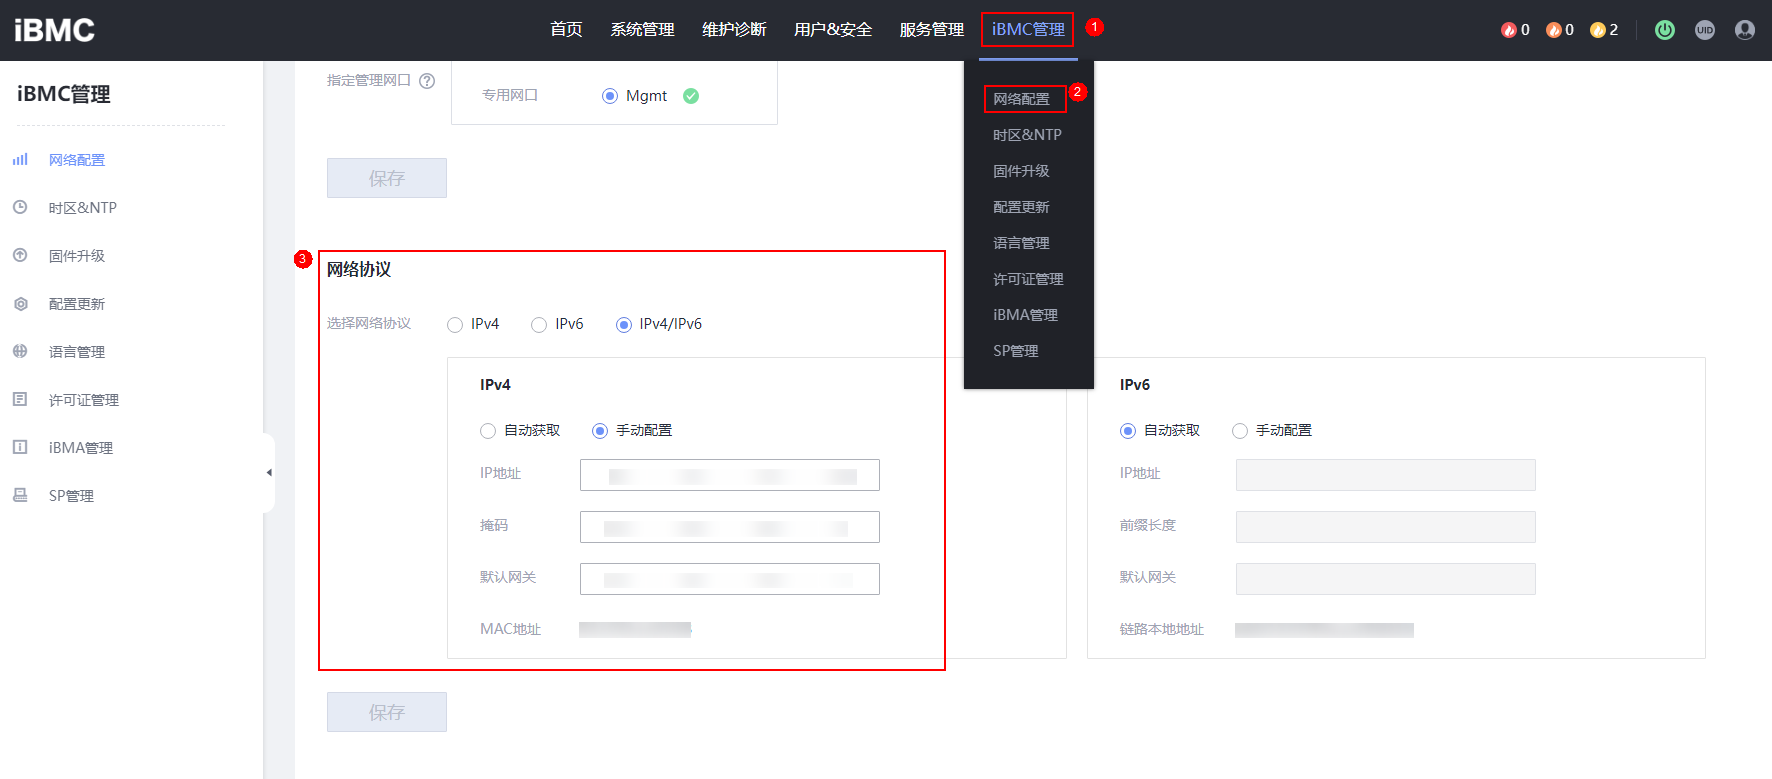Open major alarms indicator icon
The height and width of the screenshot is (779, 1772).
(1553, 30)
